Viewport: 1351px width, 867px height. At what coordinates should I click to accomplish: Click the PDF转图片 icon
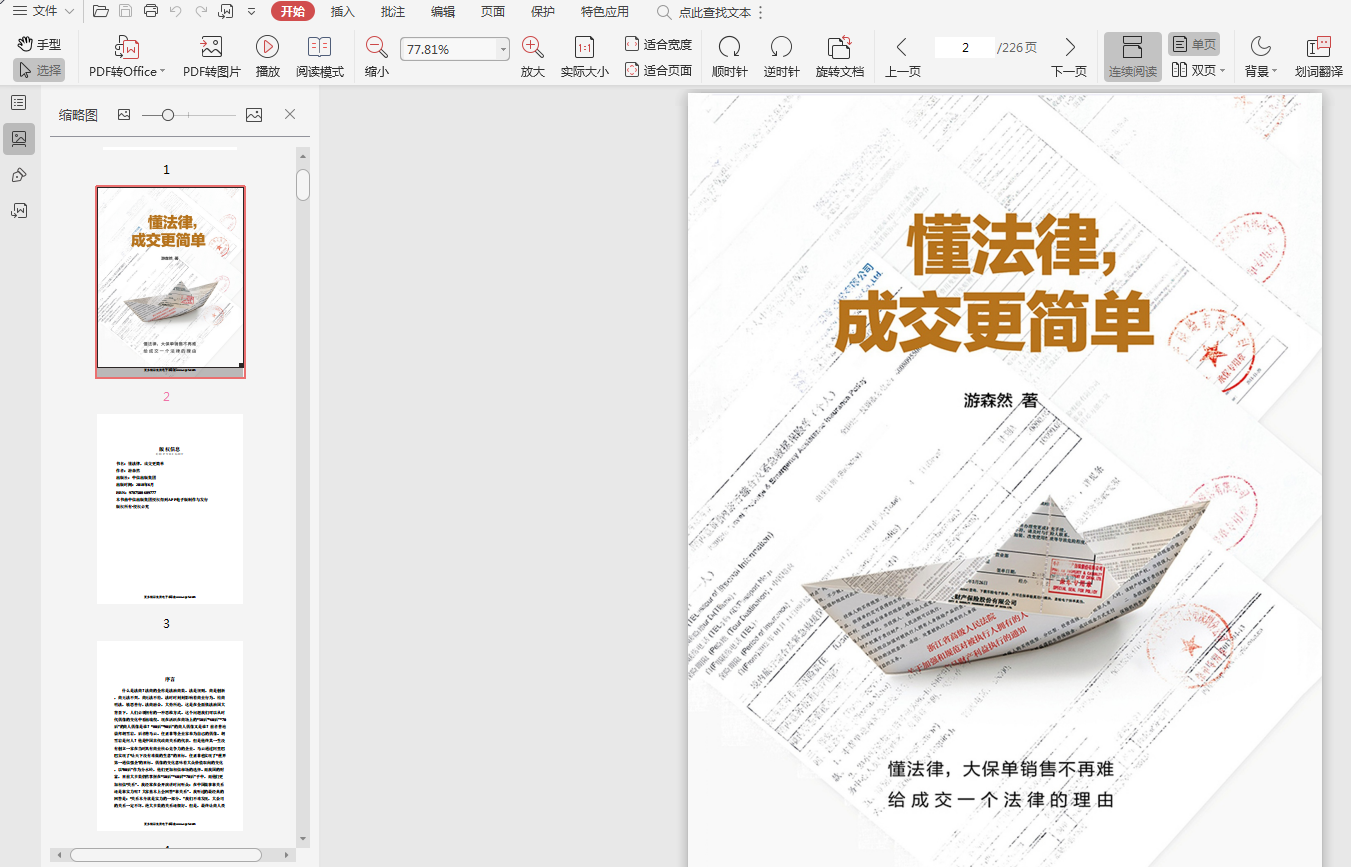point(211,47)
